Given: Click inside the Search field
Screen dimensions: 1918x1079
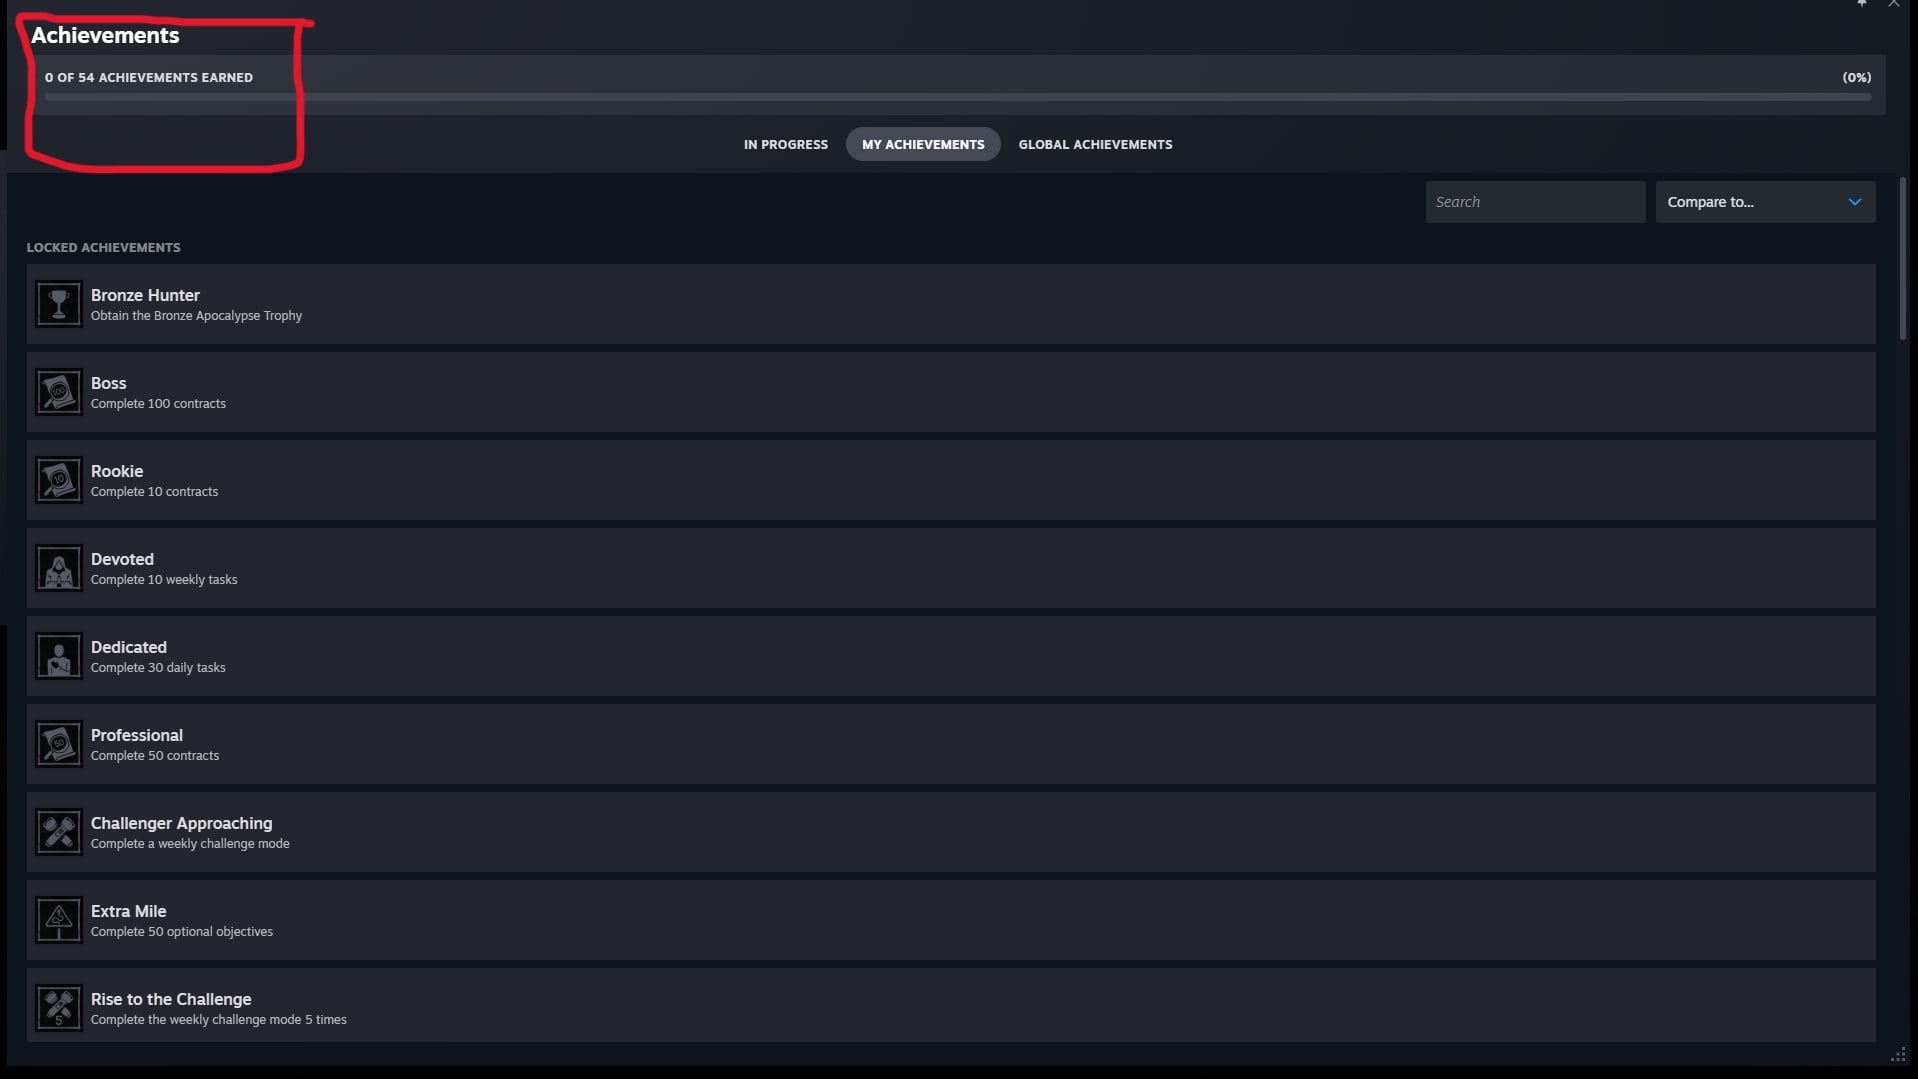Looking at the screenshot, I should [1535, 201].
